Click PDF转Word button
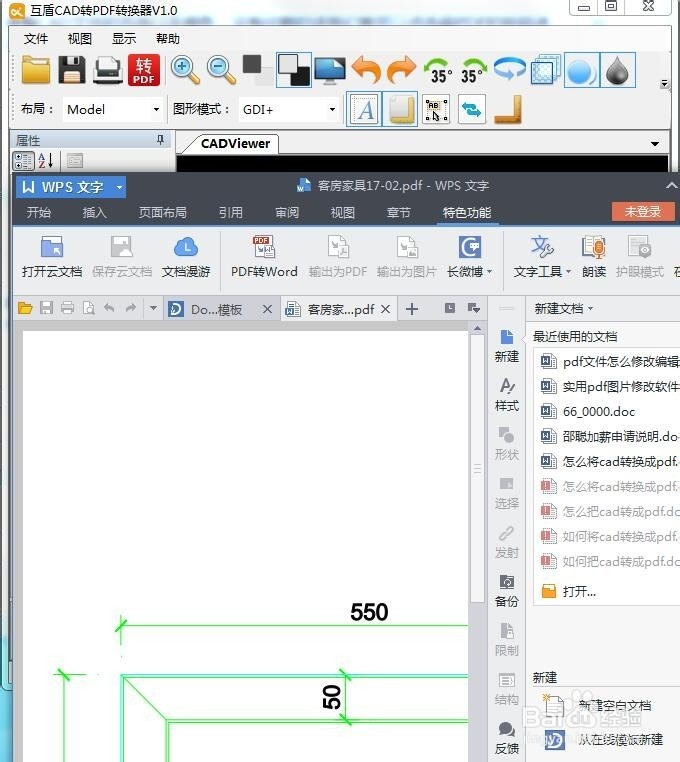The image size is (680, 762). tap(264, 257)
